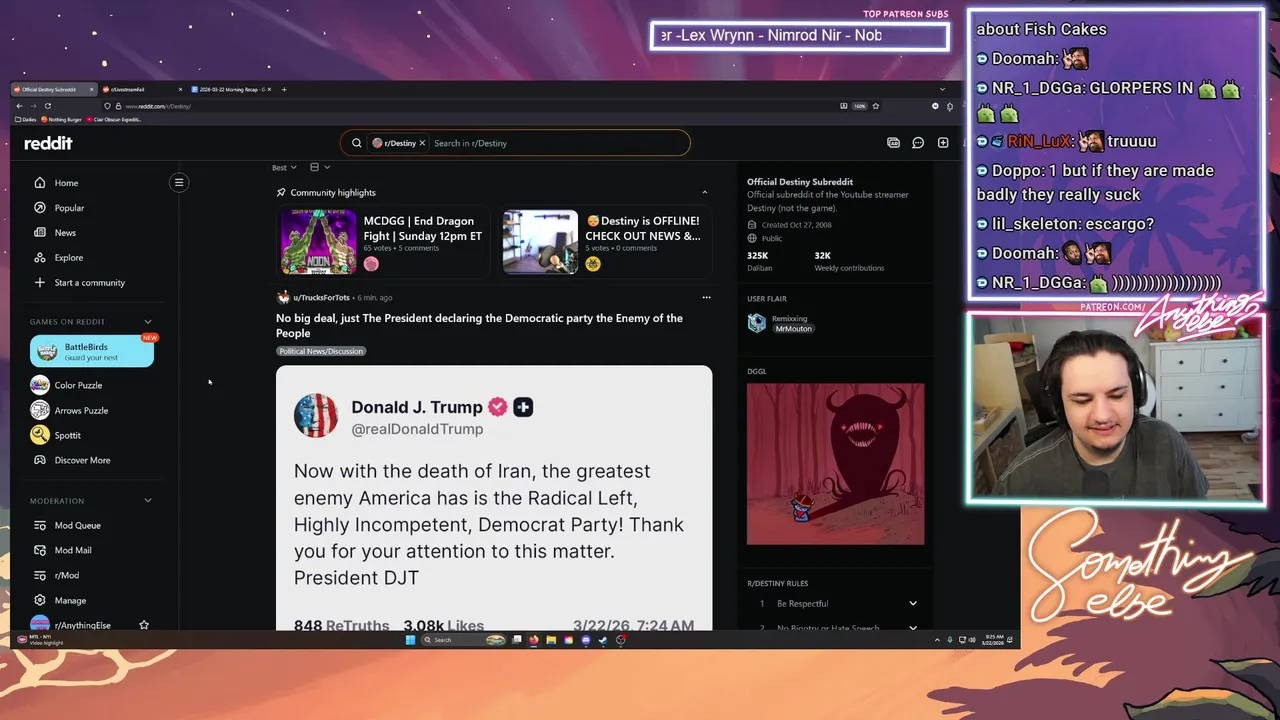Image resolution: width=1280 pixels, height=720 pixels.
Task: Collapse Games on Reddit section
Action: [x=148, y=322]
